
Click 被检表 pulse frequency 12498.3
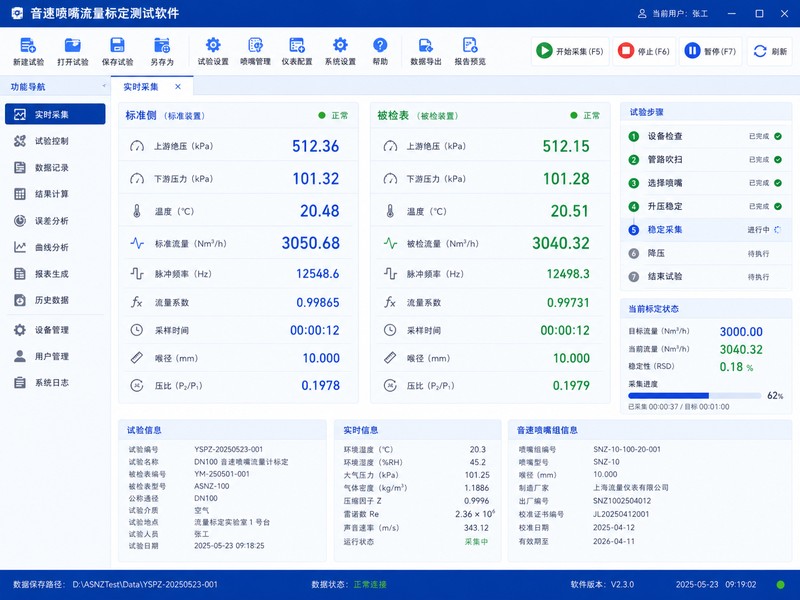tap(568, 274)
